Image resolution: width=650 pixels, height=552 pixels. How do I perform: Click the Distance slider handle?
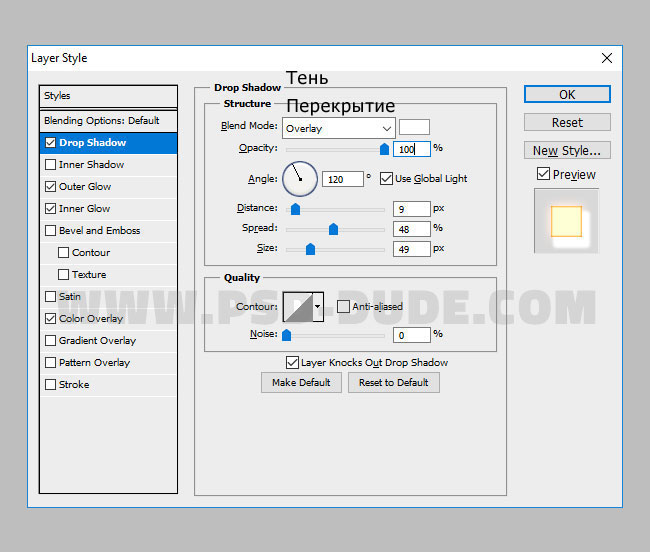click(x=295, y=209)
